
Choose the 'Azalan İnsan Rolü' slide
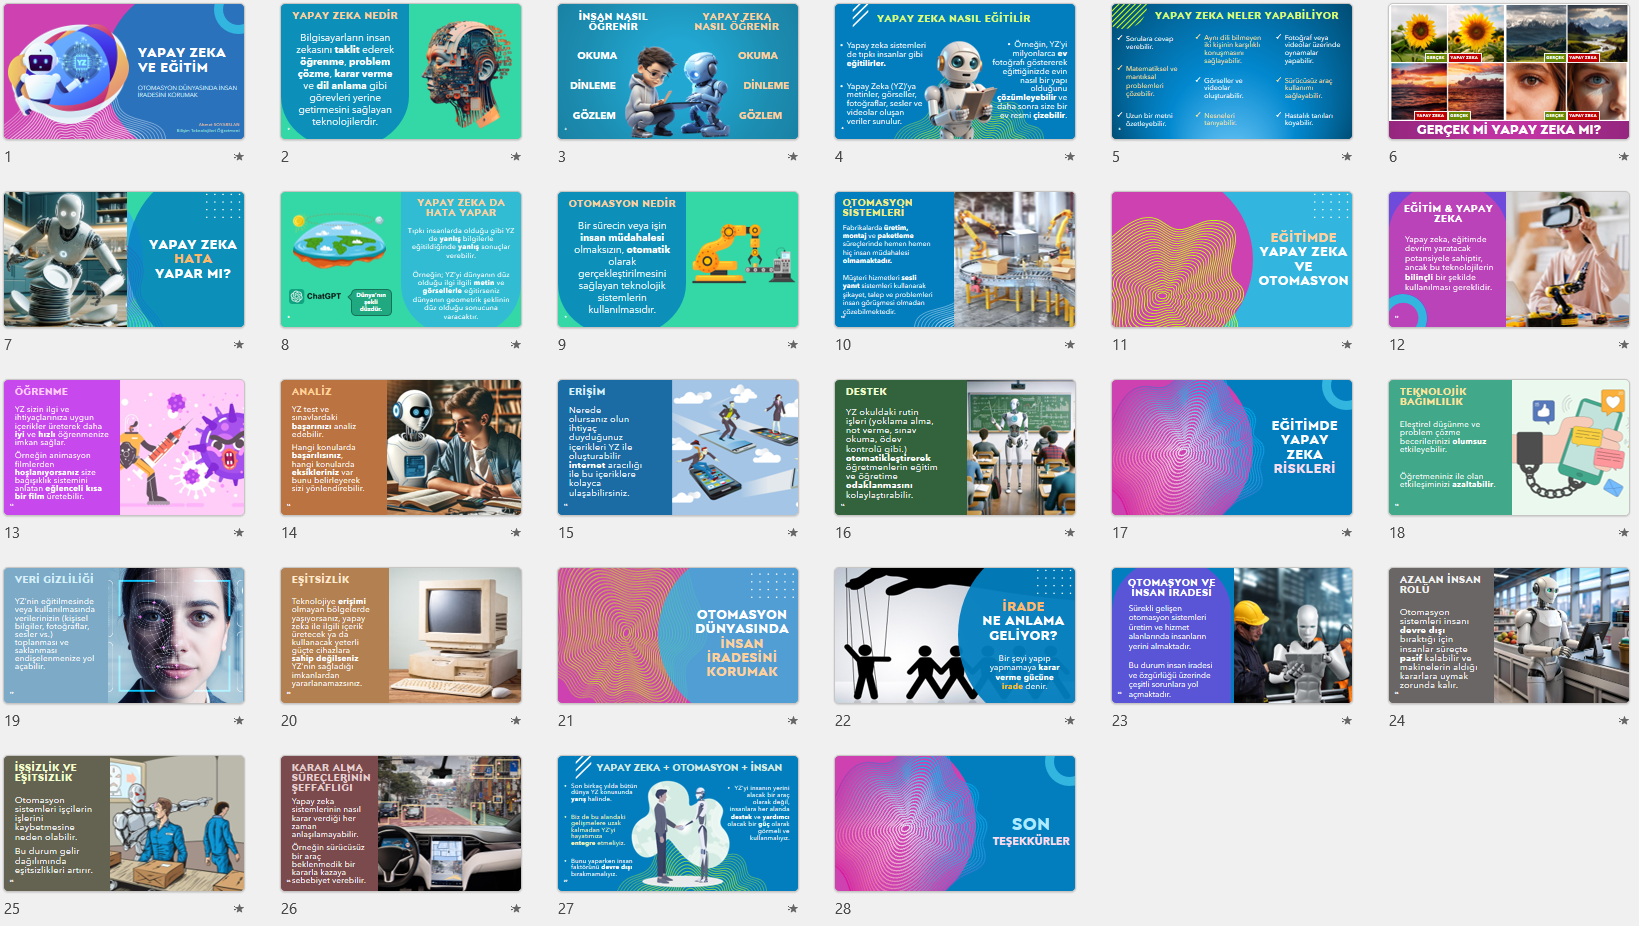[x=1508, y=636]
